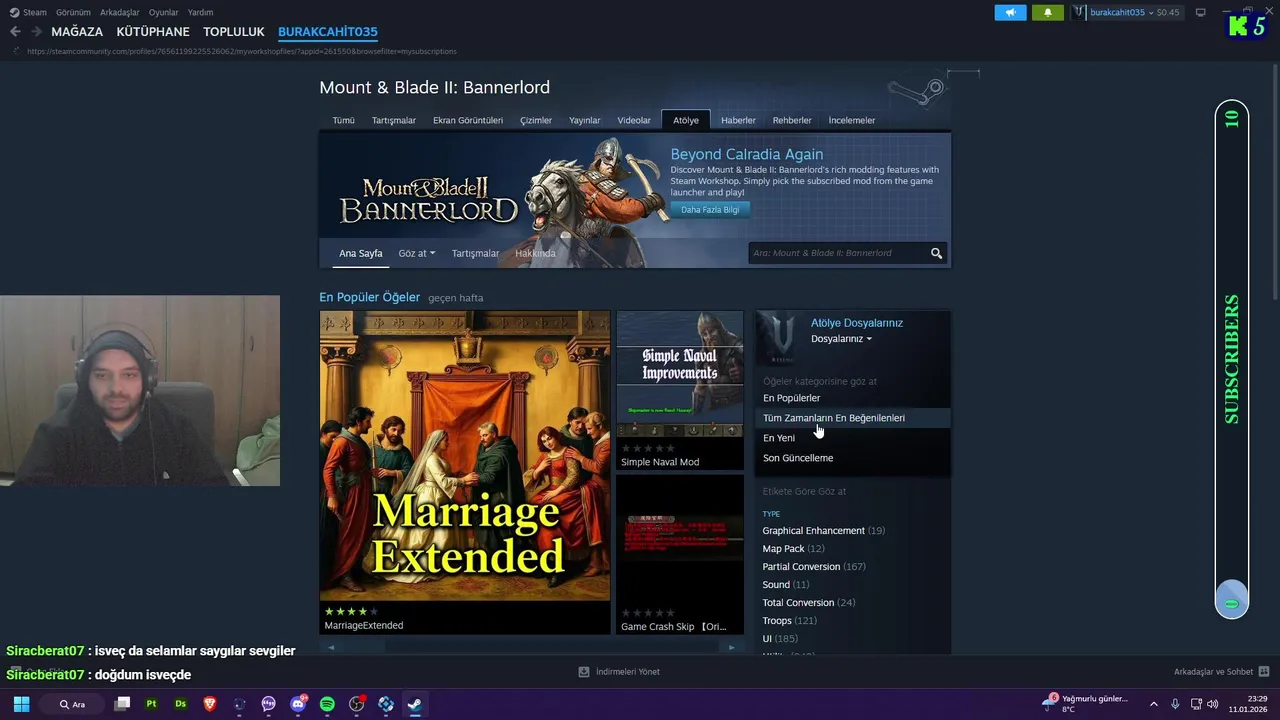The width and height of the screenshot is (1280, 720).
Task: Browse Tüm Zamanların En Beğenilenleri
Action: click(x=852, y=418)
